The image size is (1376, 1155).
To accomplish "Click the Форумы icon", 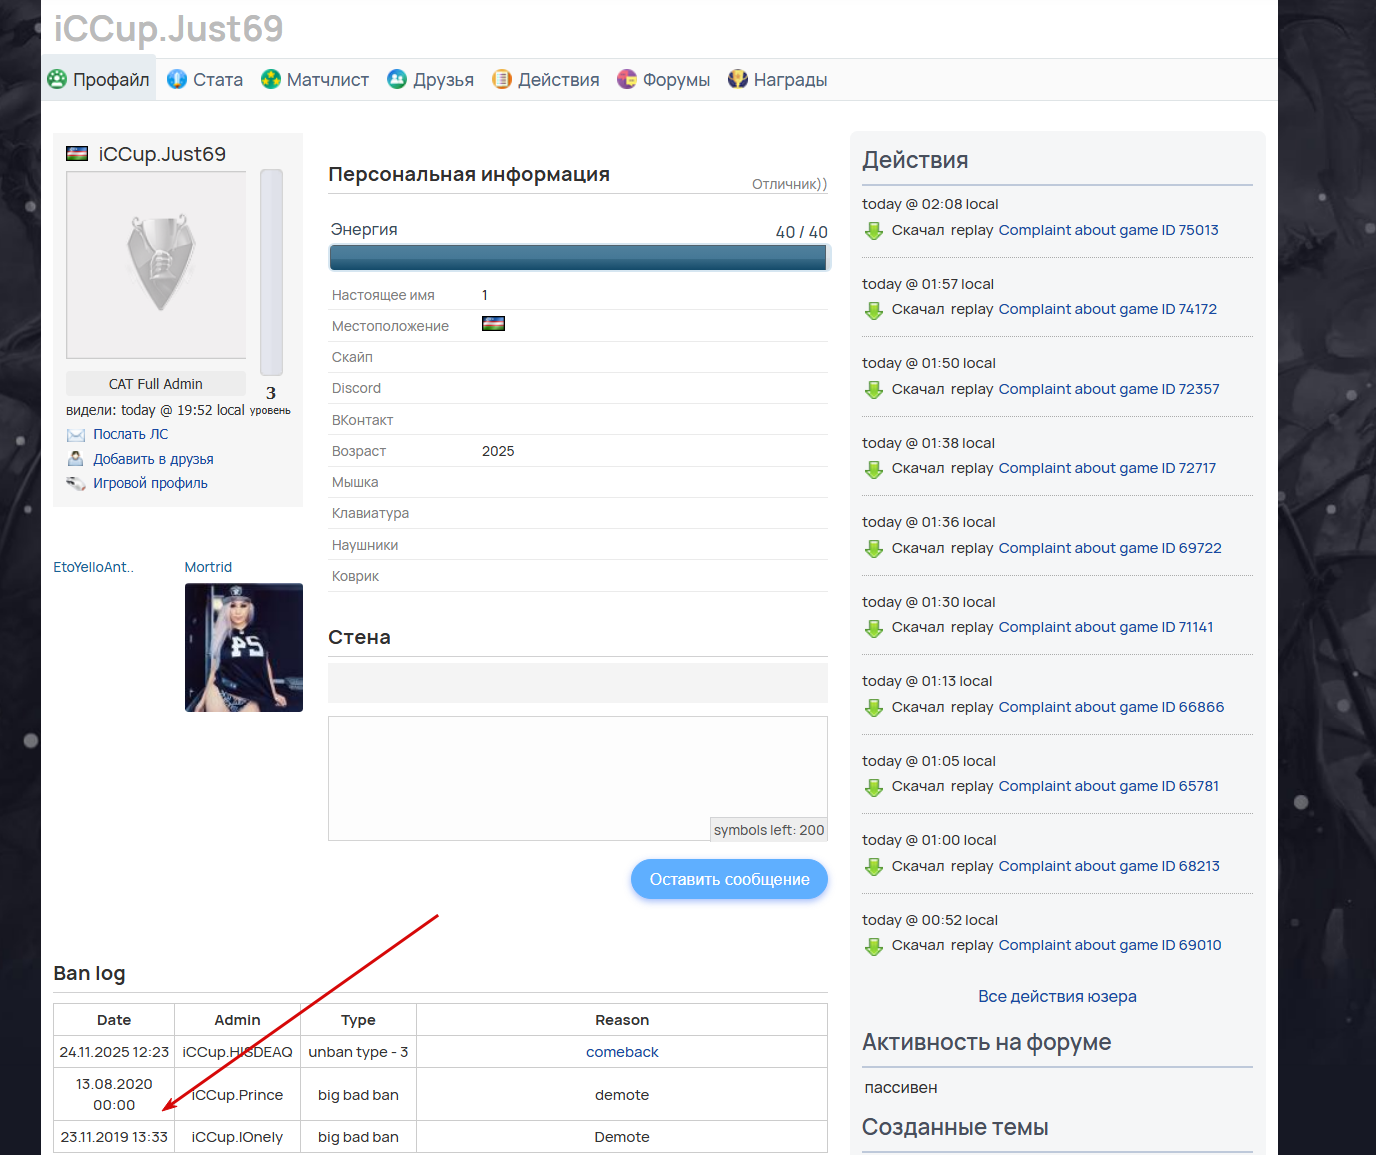I will tap(627, 79).
